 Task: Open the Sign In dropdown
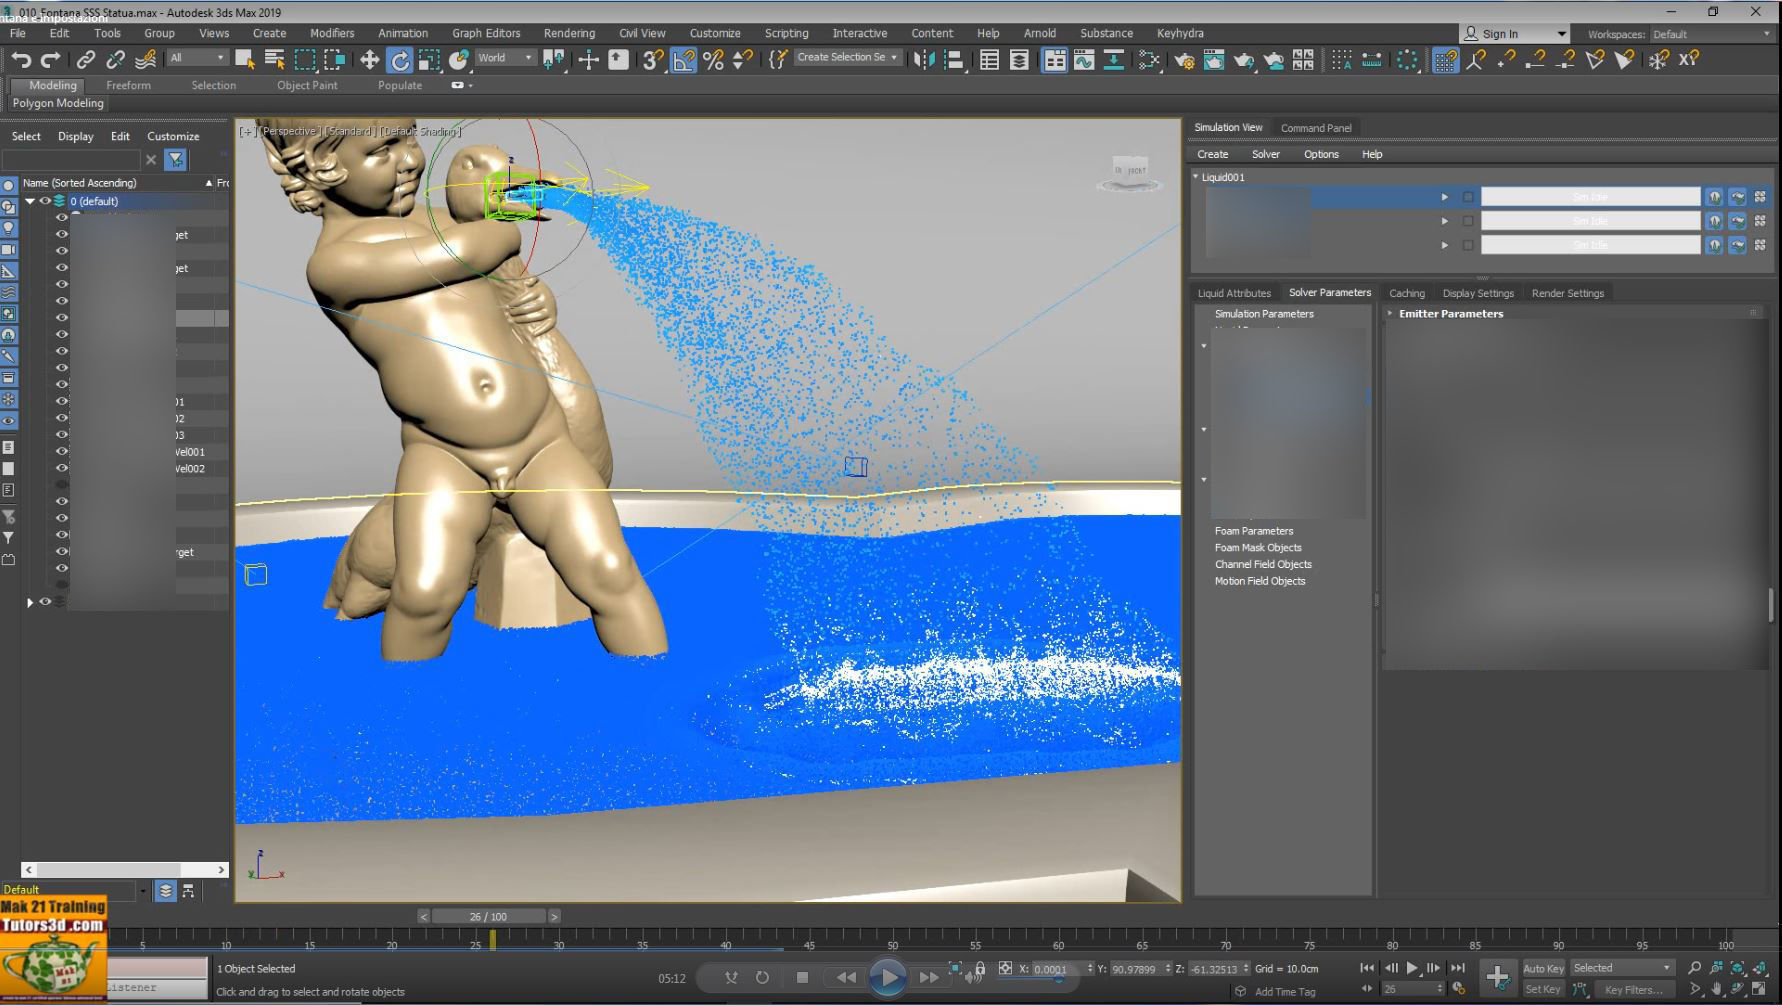(x=1514, y=34)
